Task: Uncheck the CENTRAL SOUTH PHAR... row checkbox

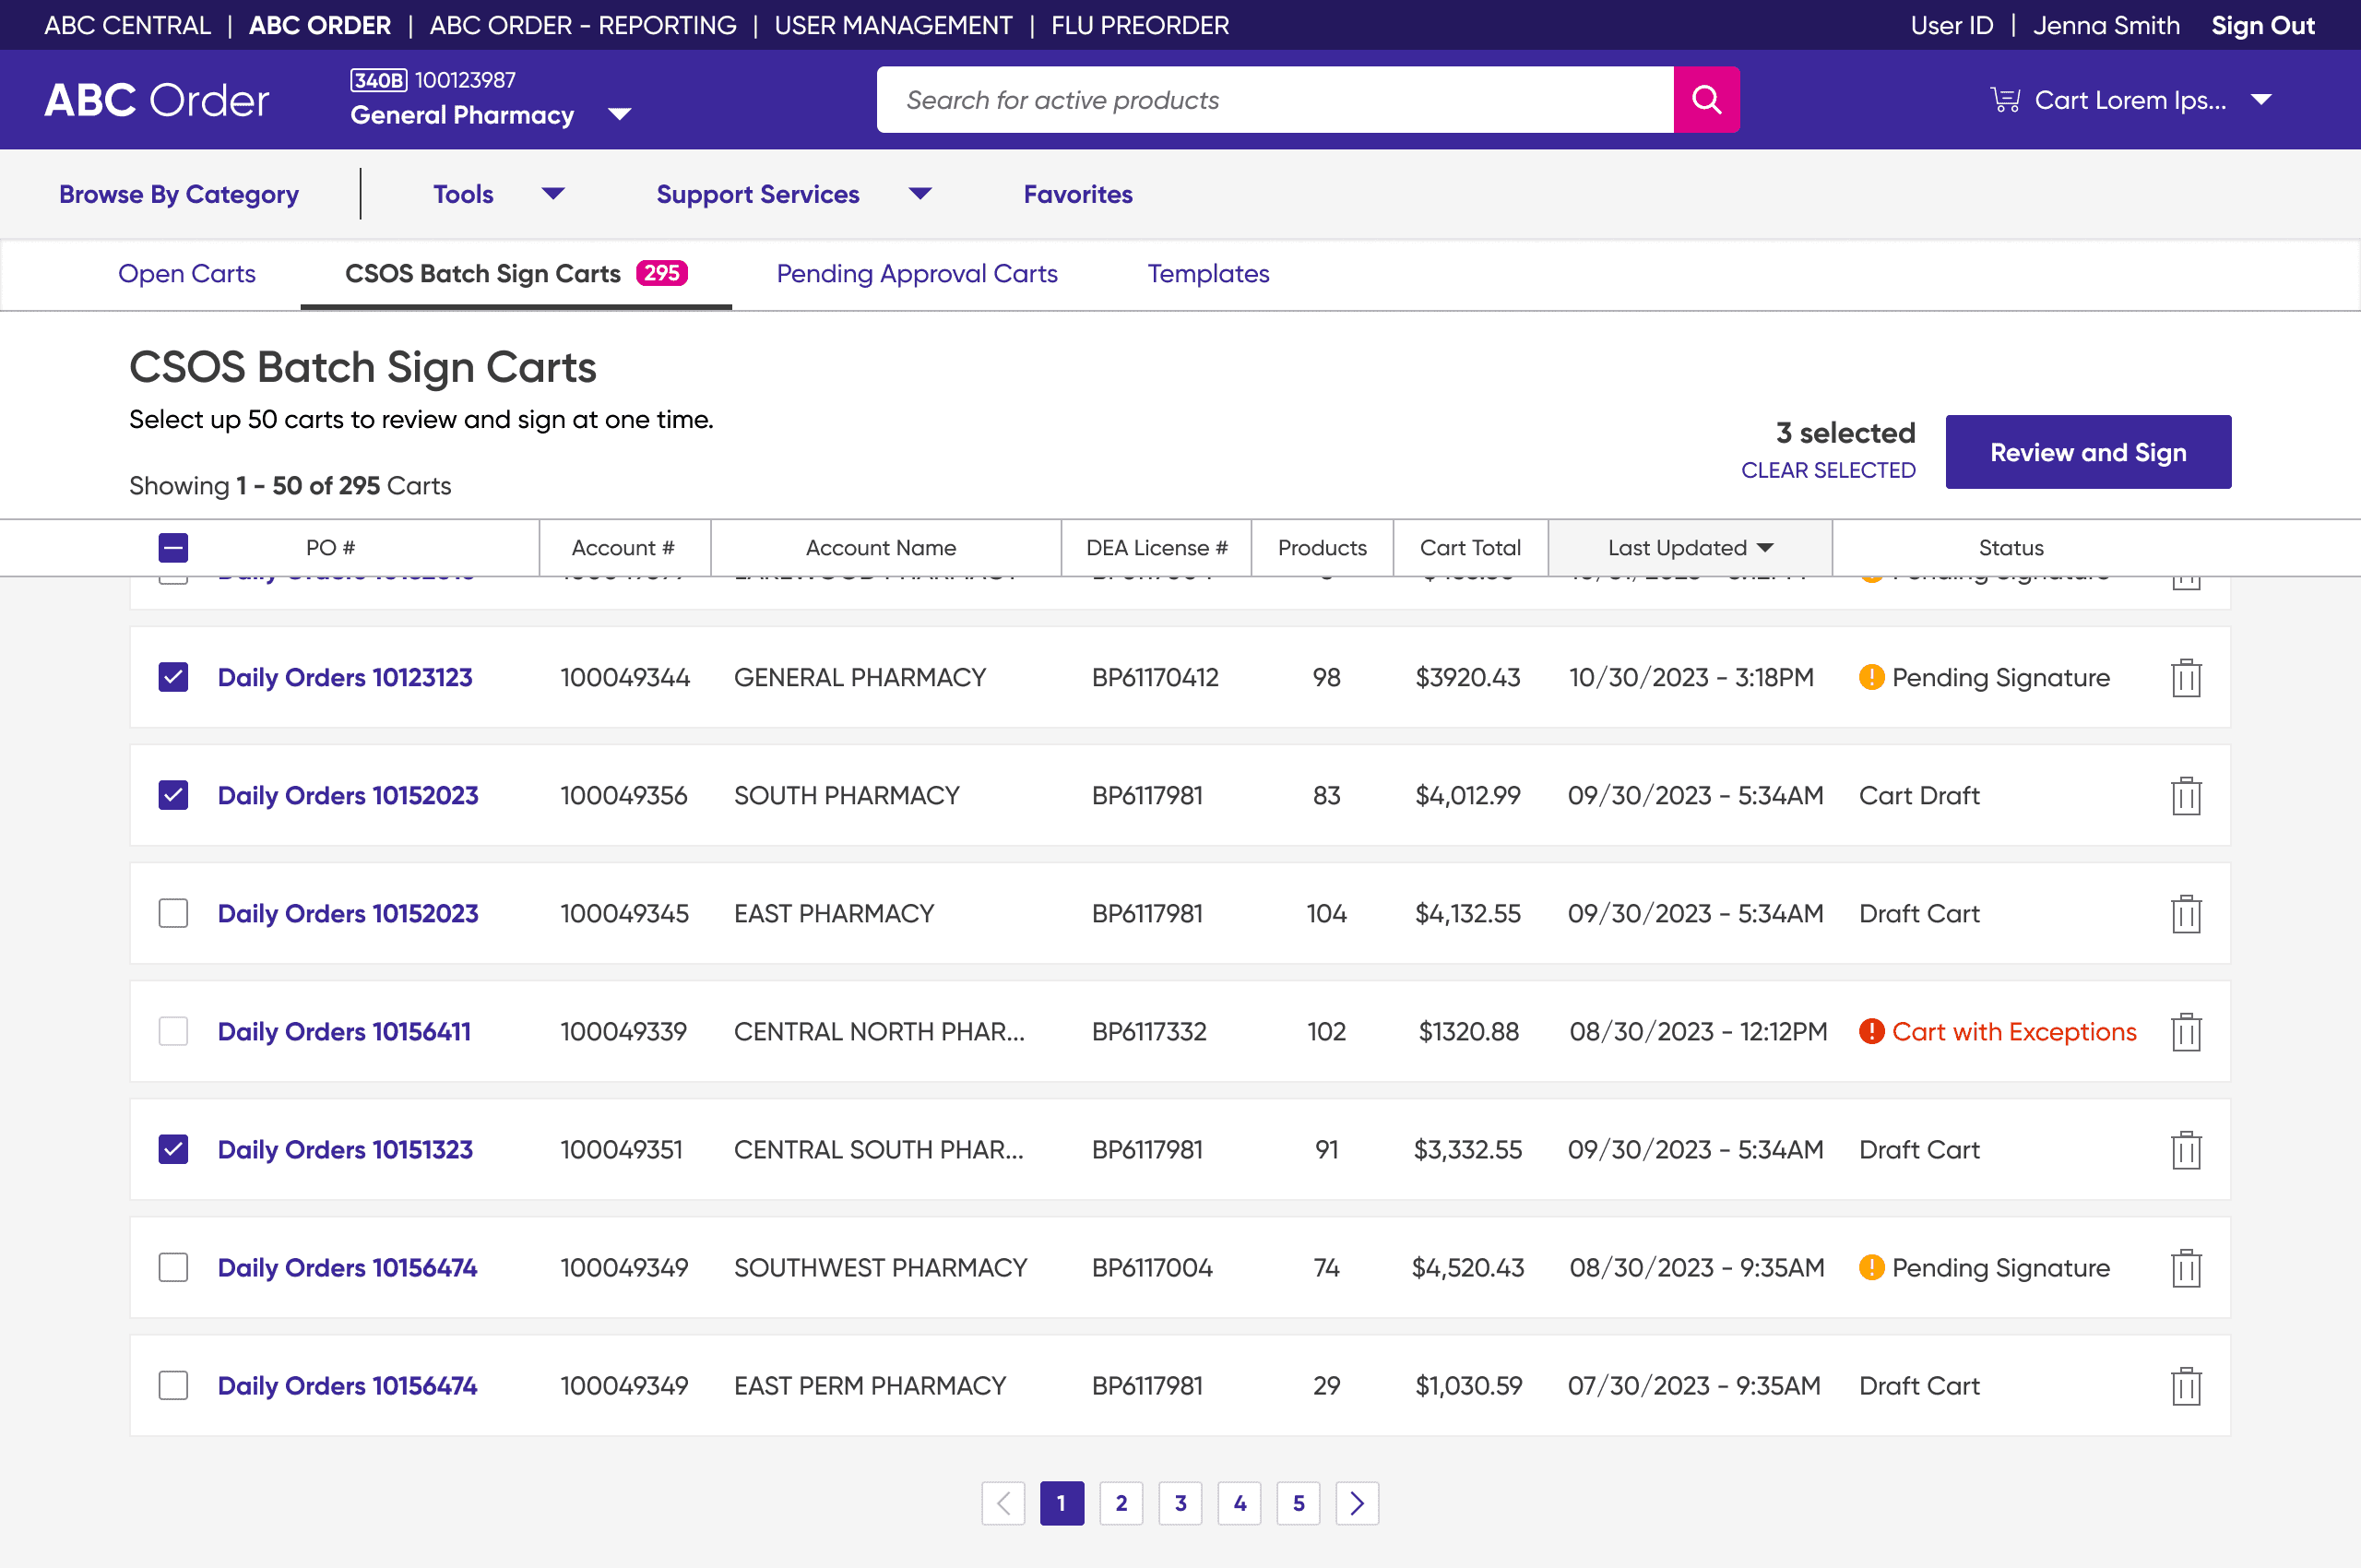Action: coord(173,1149)
